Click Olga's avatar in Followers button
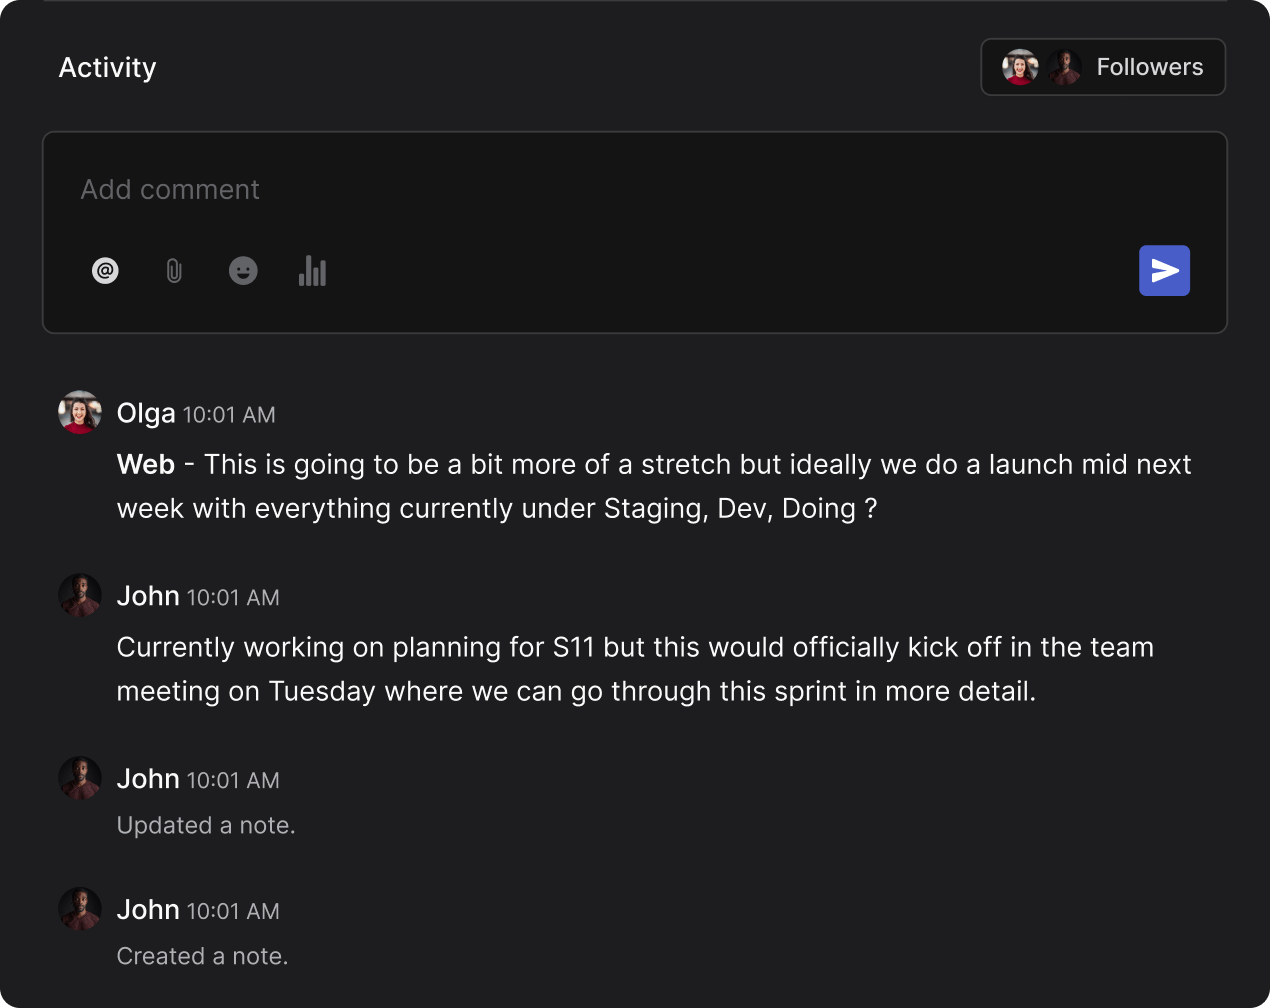1270x1008 pixels. (1020, 67)
